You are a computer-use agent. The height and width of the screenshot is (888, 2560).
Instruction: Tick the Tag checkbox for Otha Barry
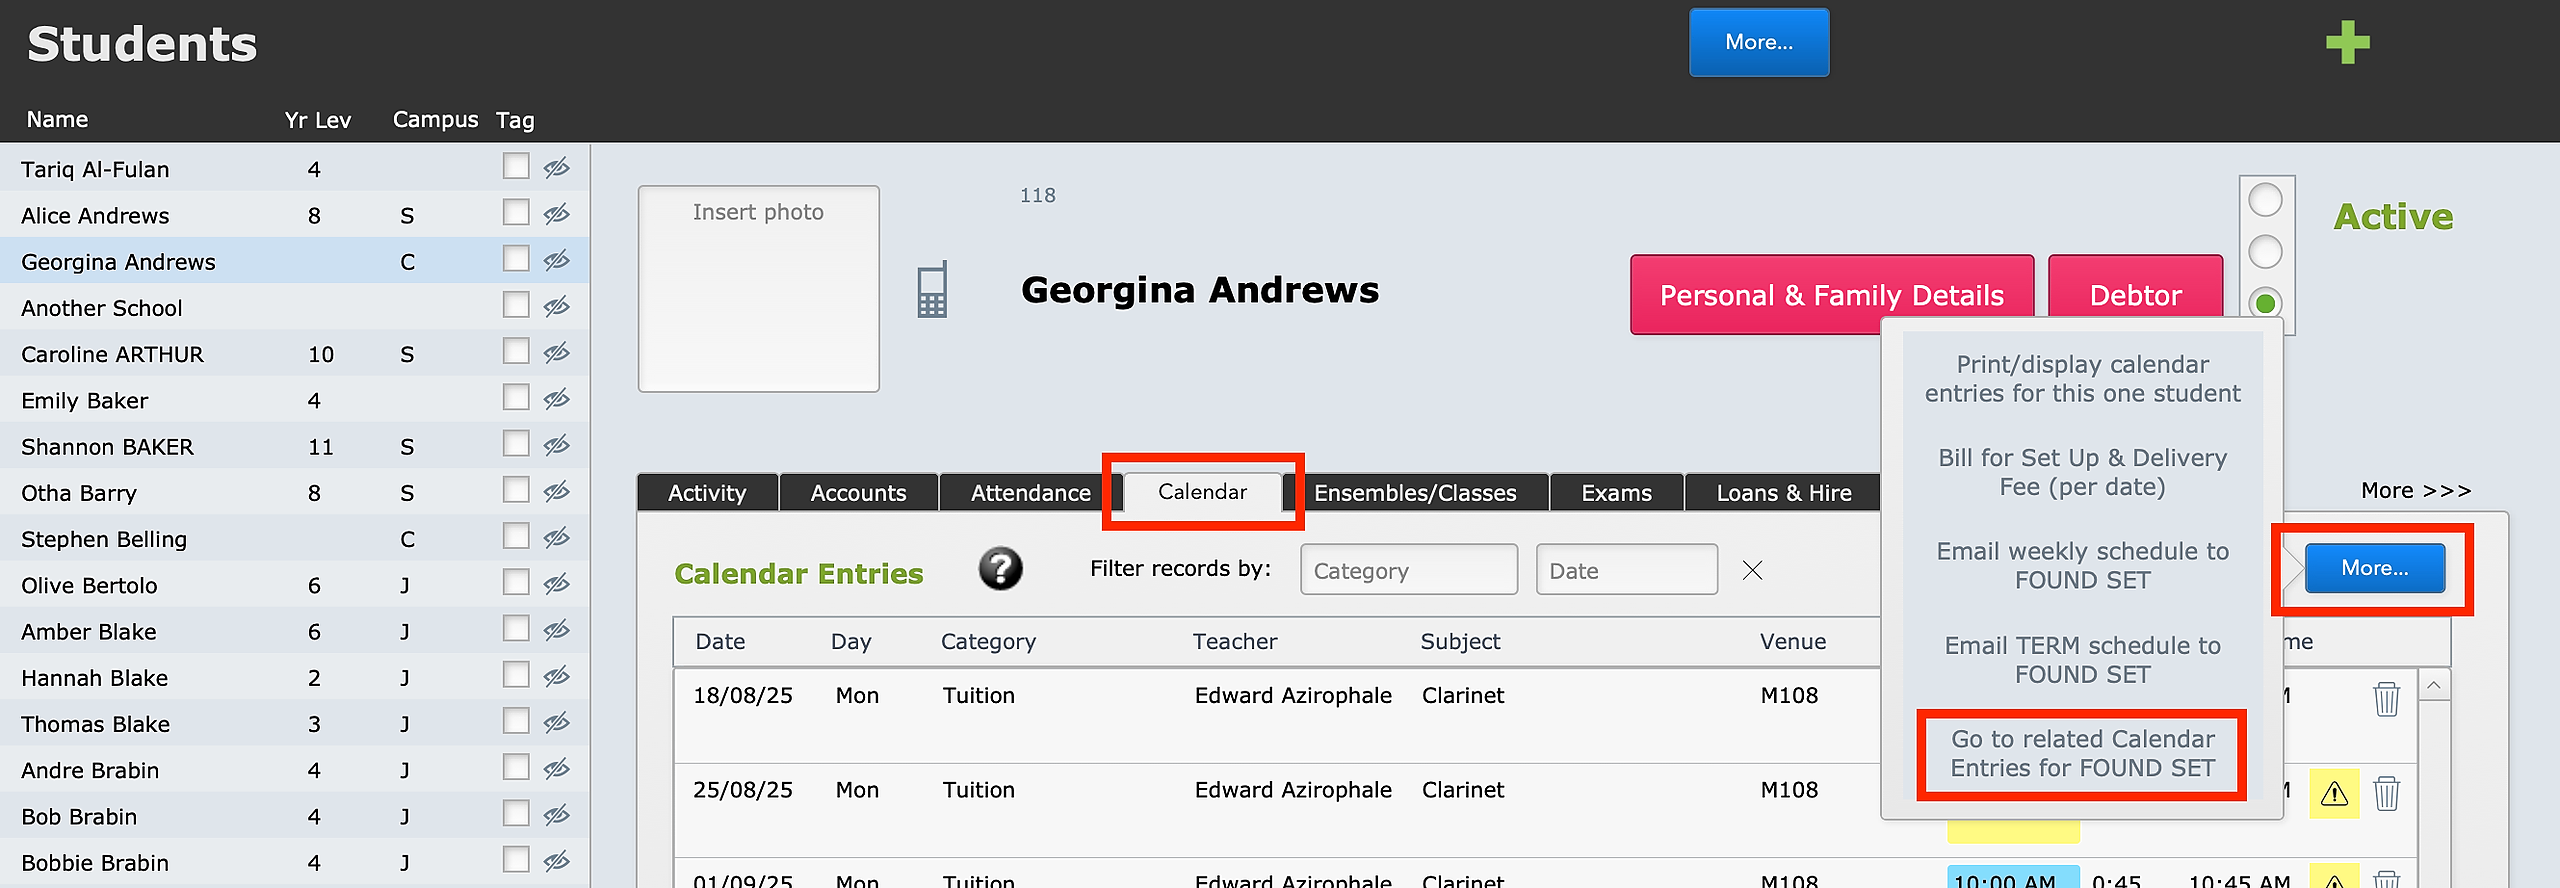[x=516, y=489]
